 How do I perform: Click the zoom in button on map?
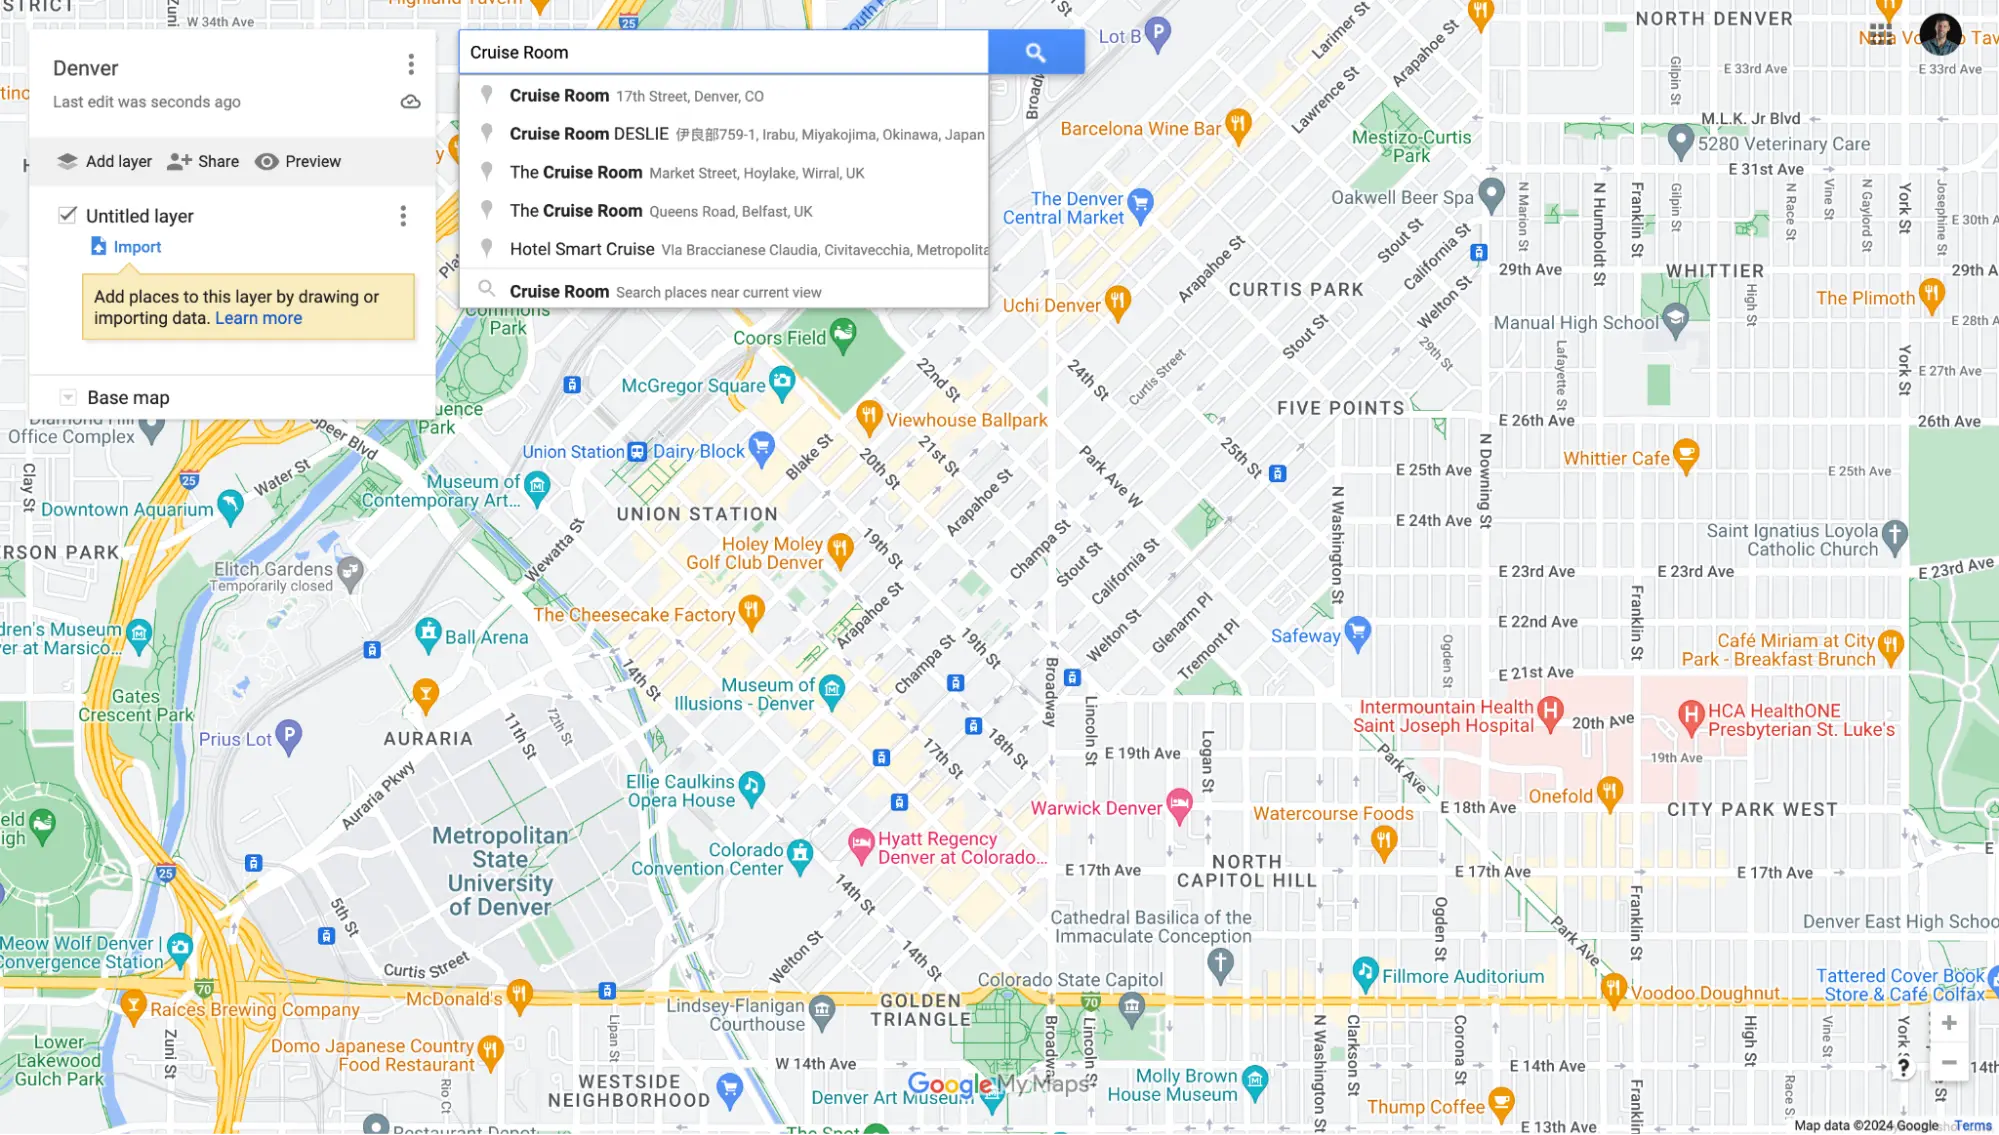click(1950, 1022)
